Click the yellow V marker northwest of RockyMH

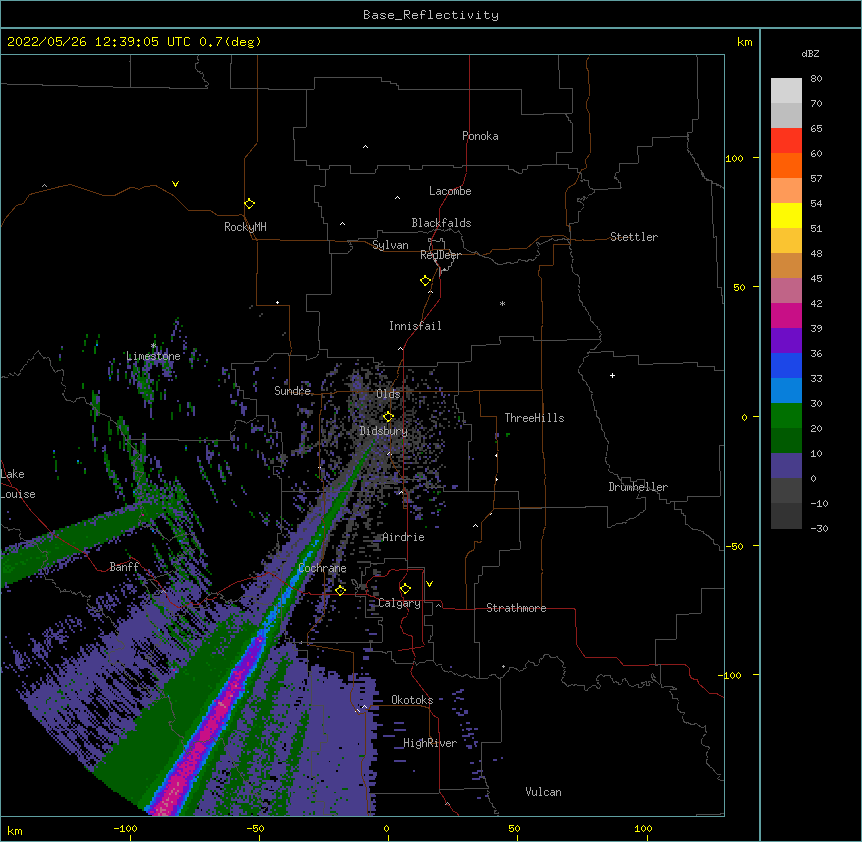[x=175, y=184]
